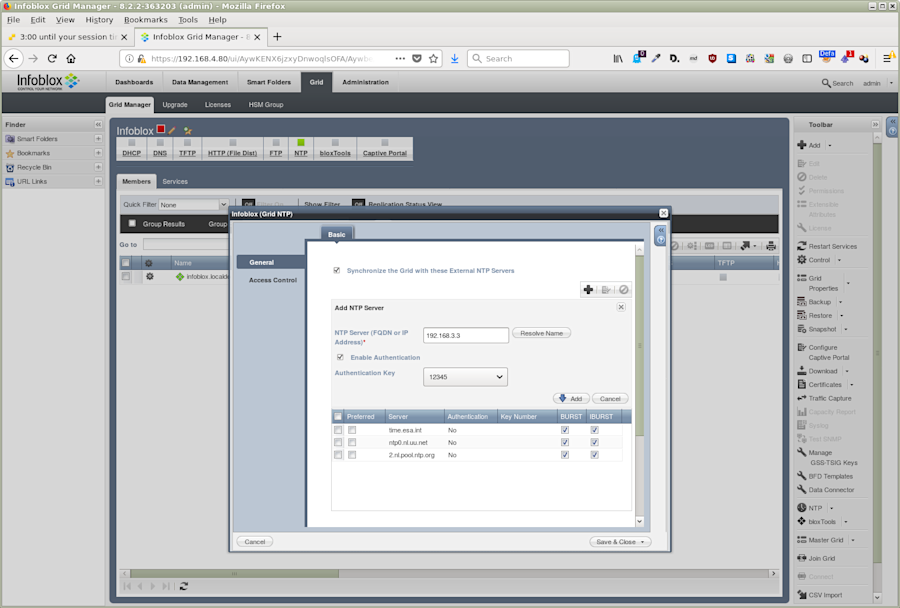Image resolution: width=900 pixels, height=608 pixels.
Task: Expand the NTP toolbar dropdown arrow
Action: pos(831,509)
